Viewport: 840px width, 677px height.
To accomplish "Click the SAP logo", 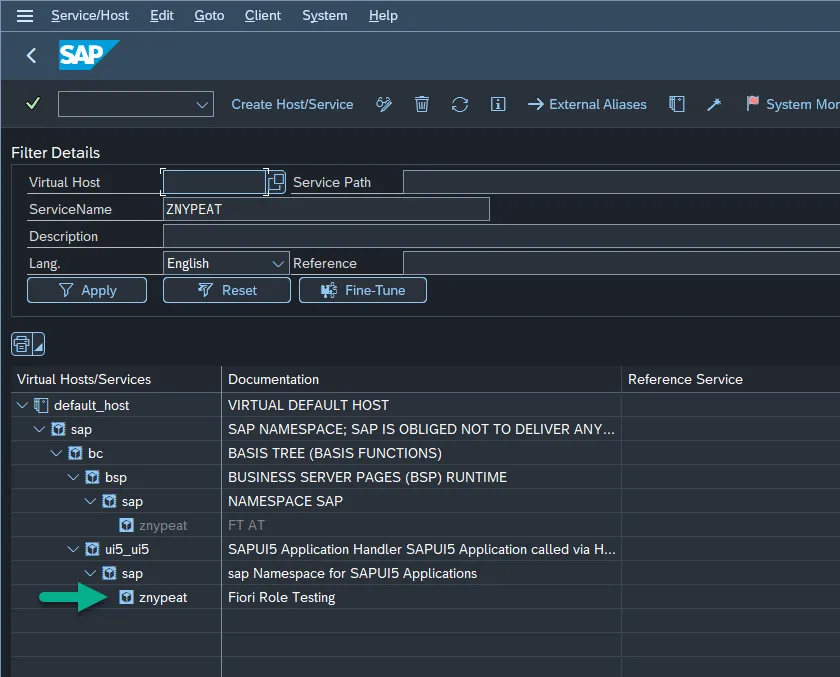I will pos(89,55).
